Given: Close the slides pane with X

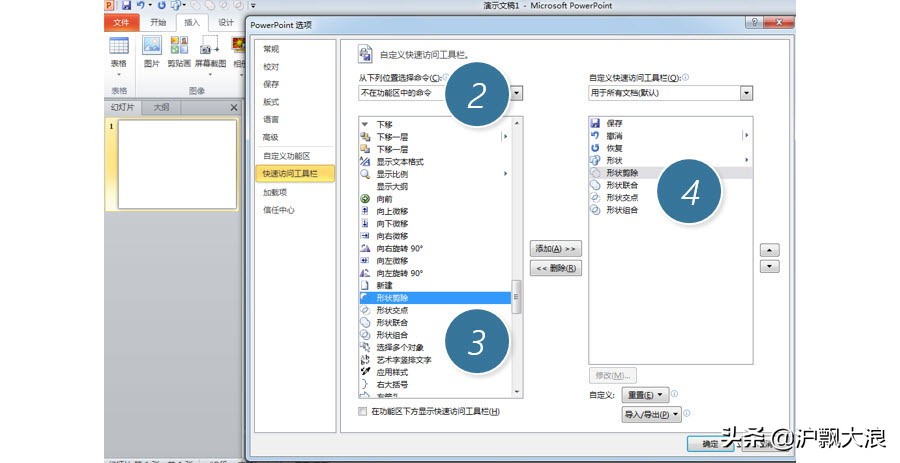Looking at the screenshot, I should pos(234,107).
